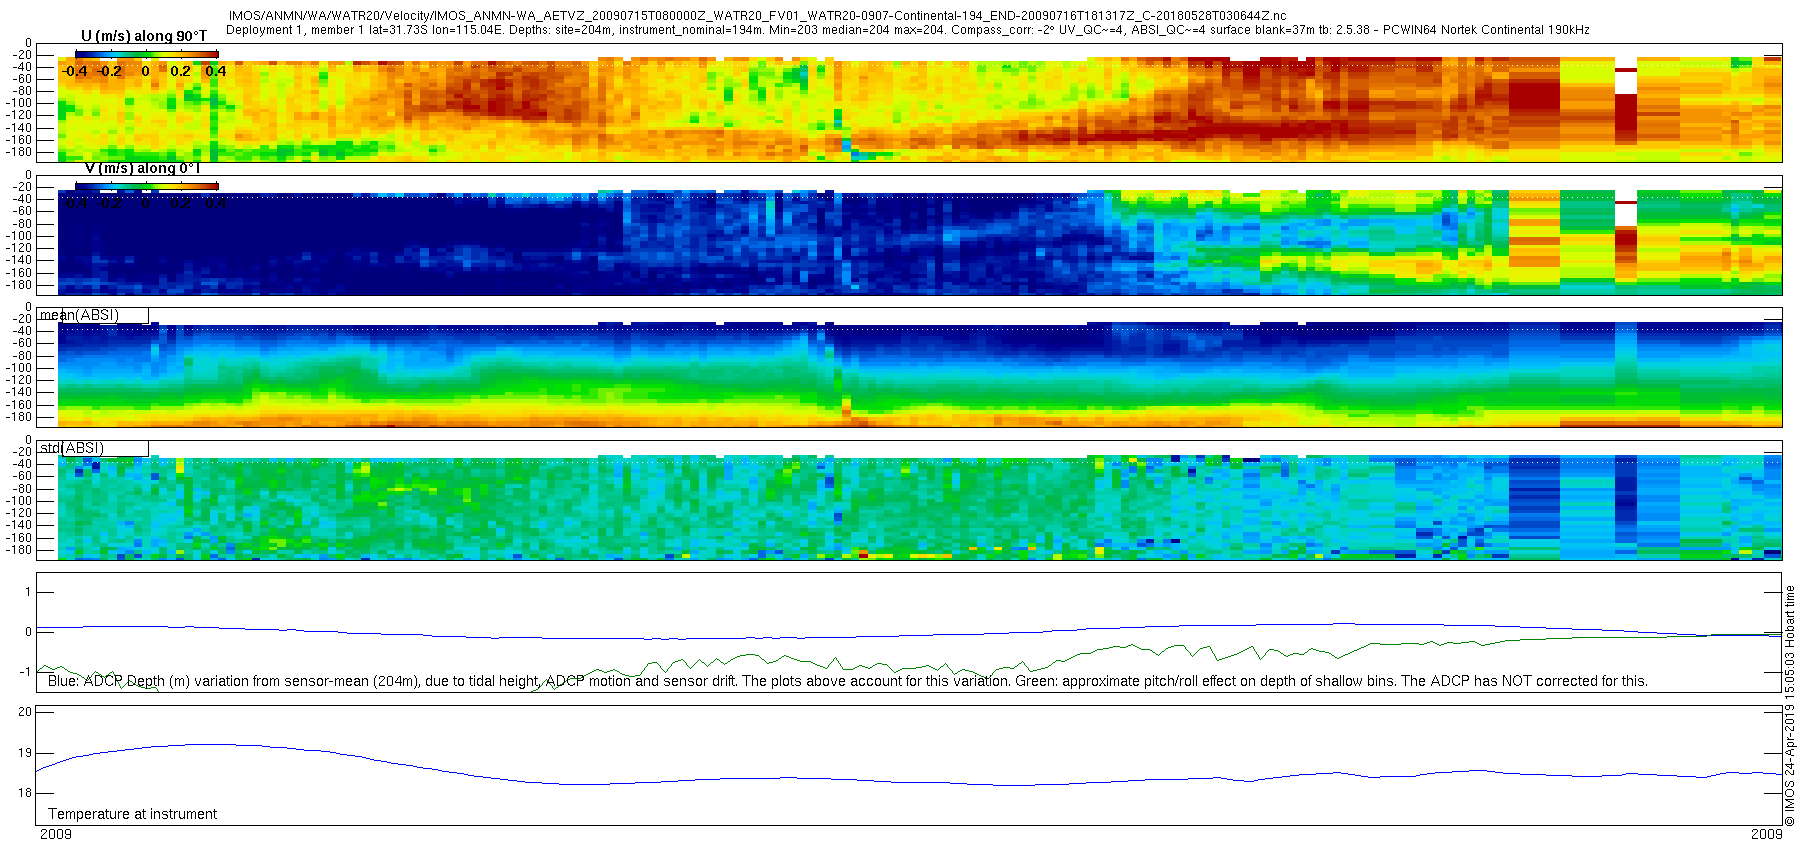
Task: Click the '-160' depth tick of mean ABSI panel
Action: (21, 405)
